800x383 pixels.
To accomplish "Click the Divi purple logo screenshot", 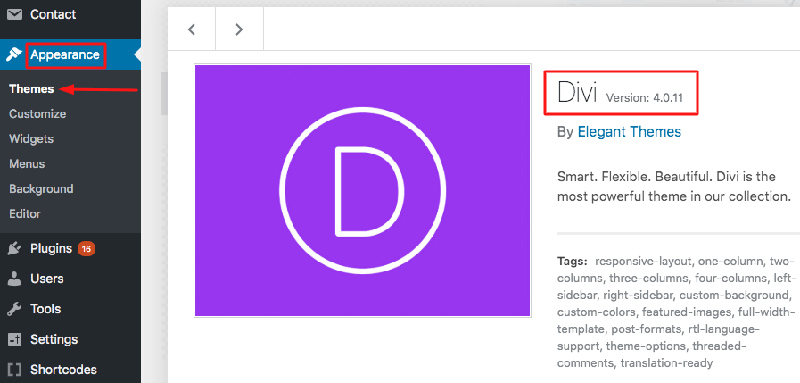I will click(x=363, y=190).
